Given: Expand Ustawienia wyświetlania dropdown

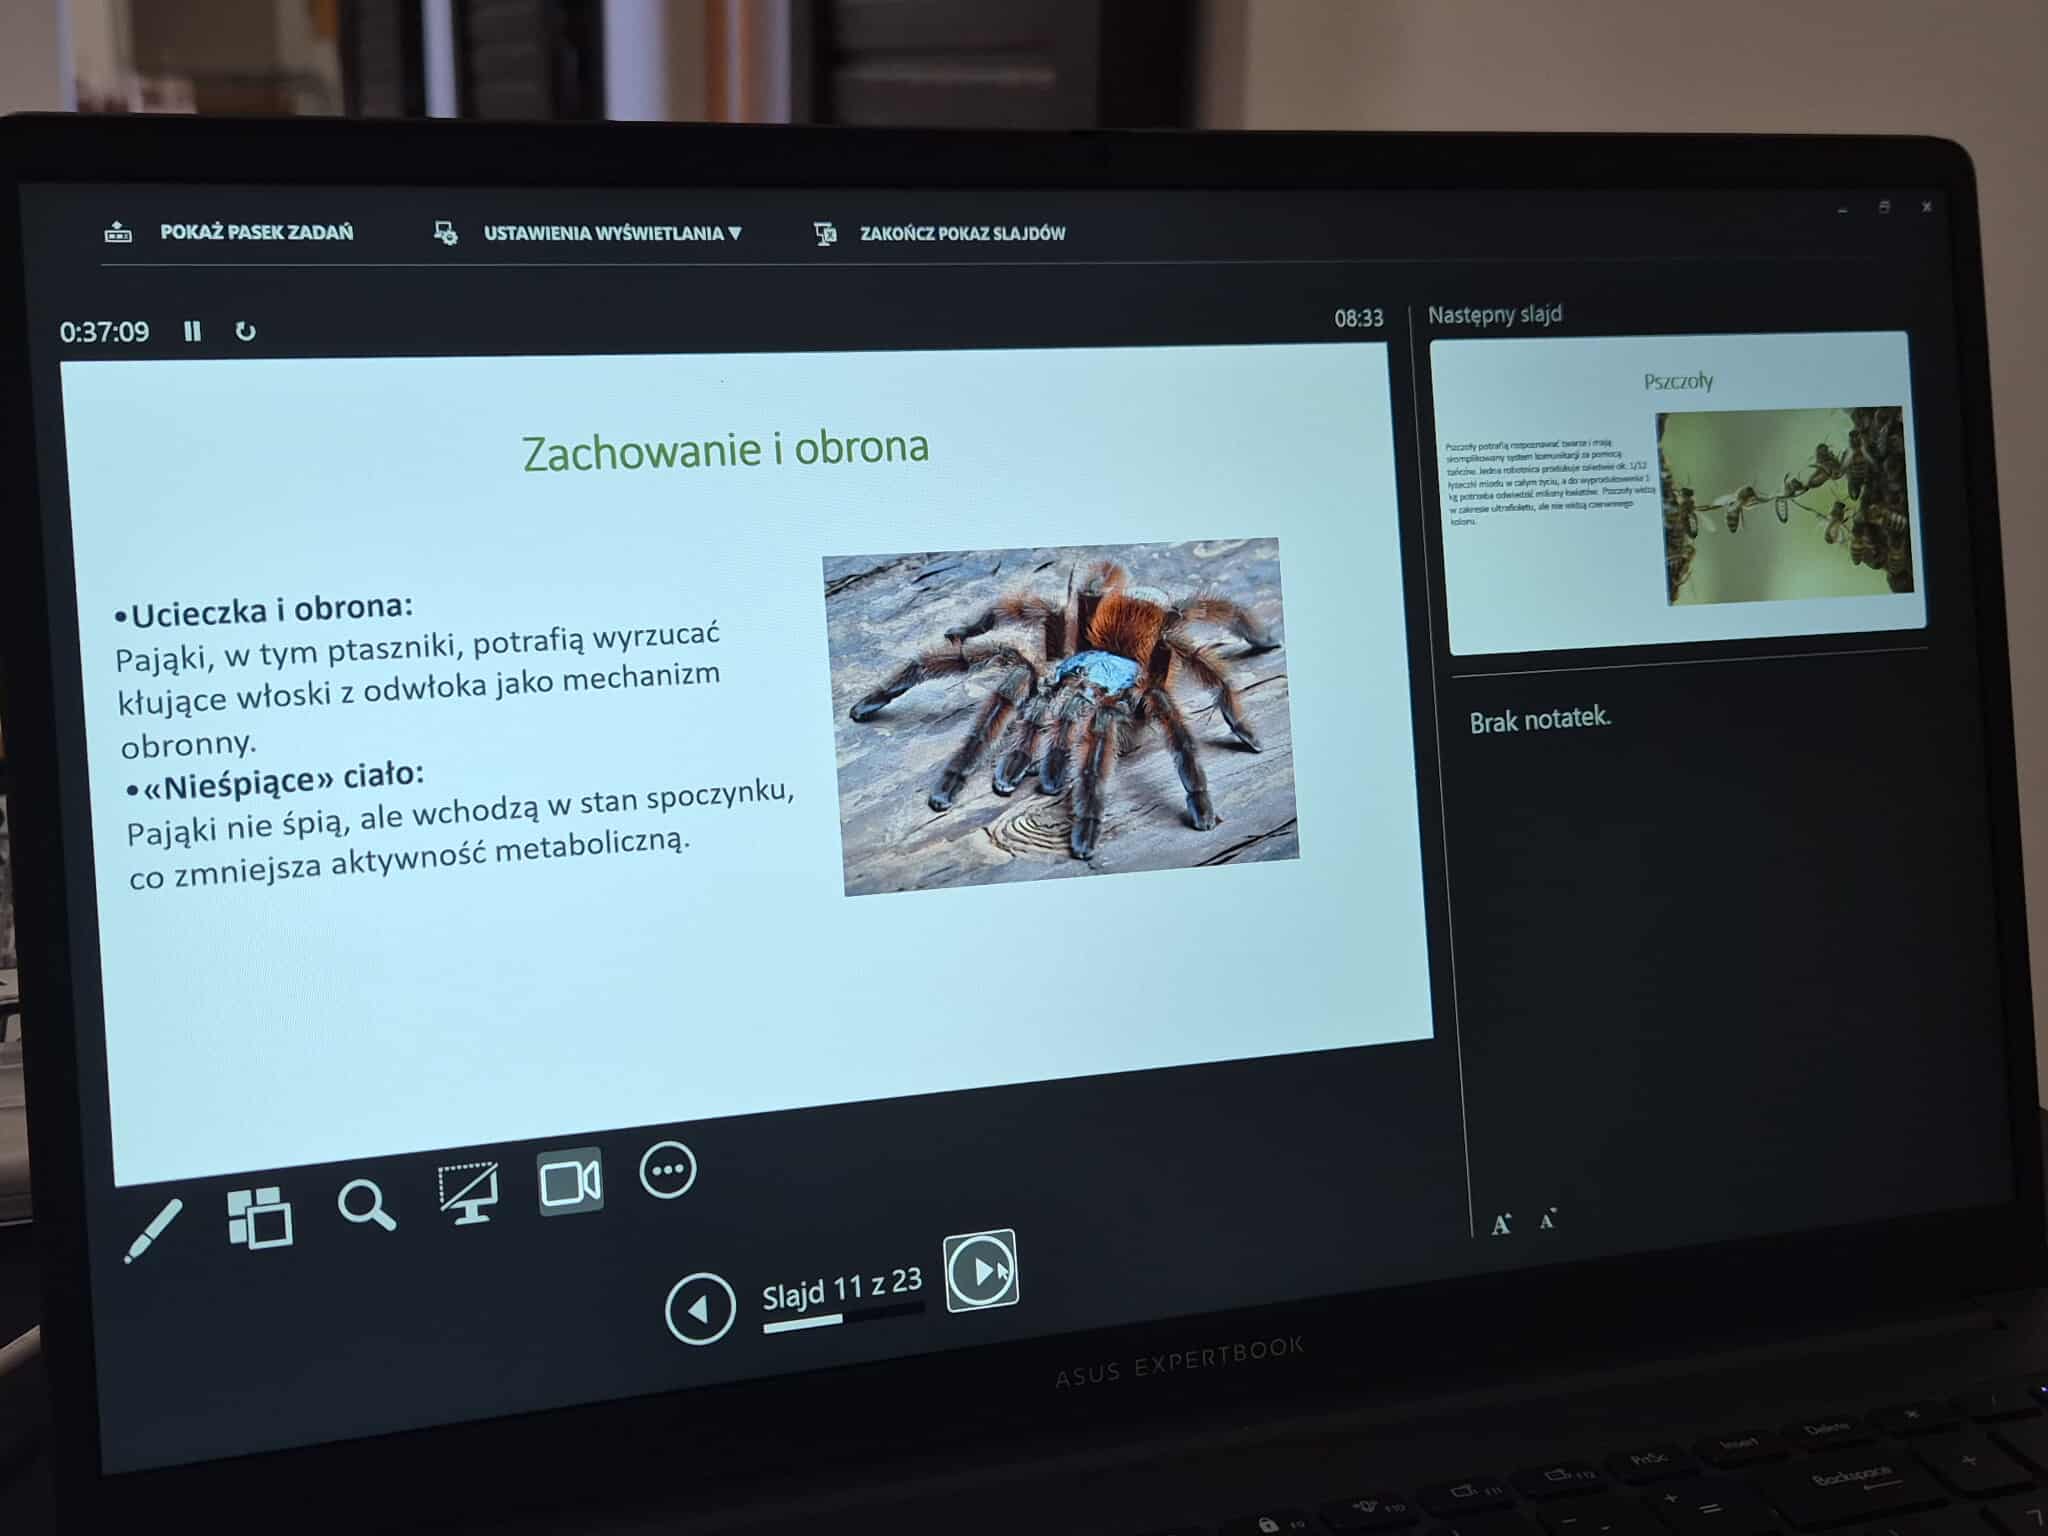Looking at the screenshot, I should coord(611,233).
